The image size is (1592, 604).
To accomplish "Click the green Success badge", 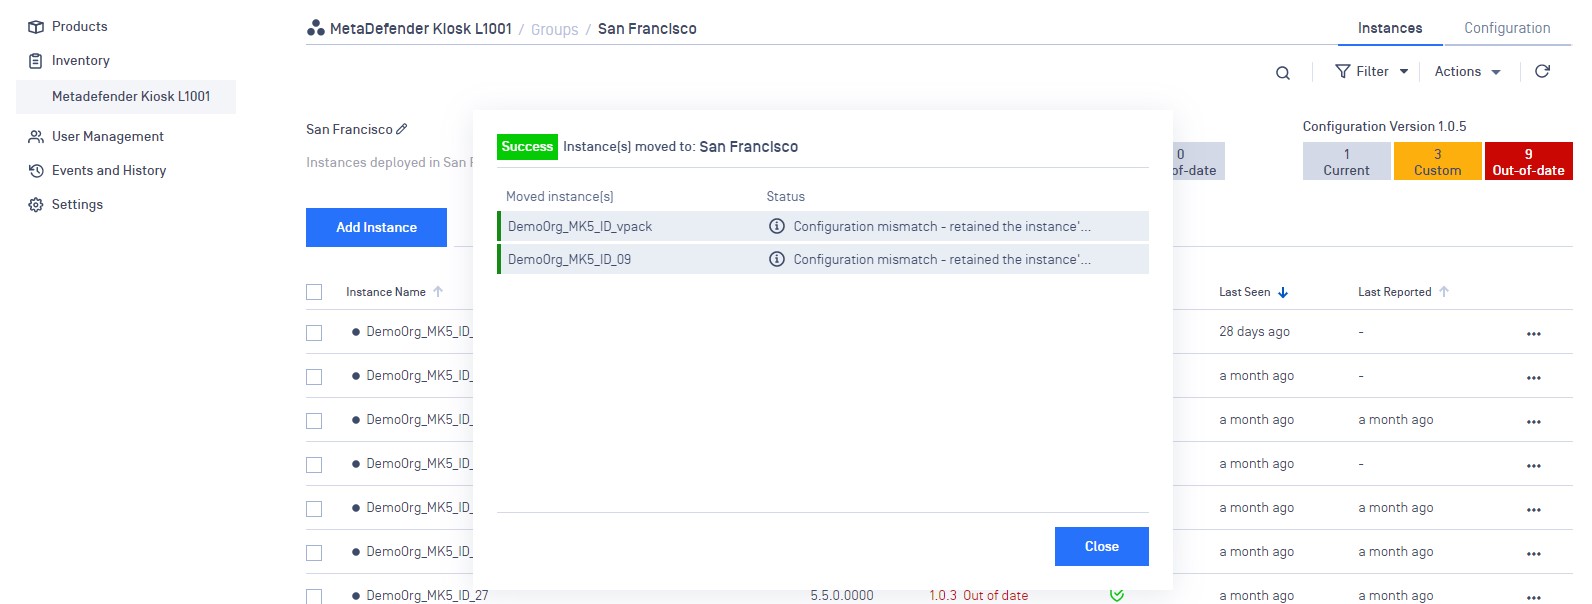I will [527, 147].
